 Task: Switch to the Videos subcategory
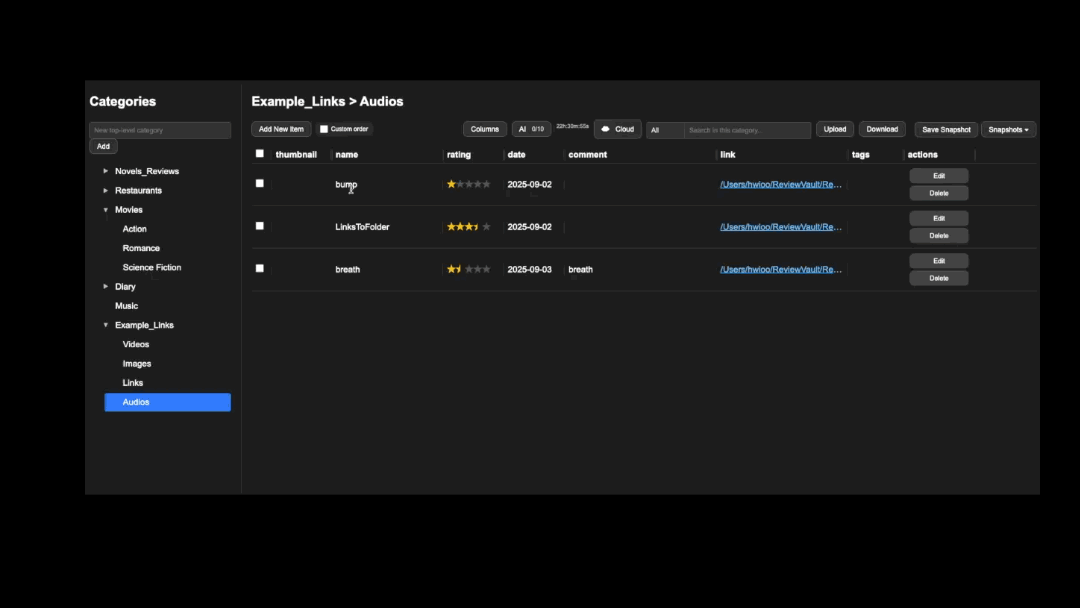(x=136, y=344)
